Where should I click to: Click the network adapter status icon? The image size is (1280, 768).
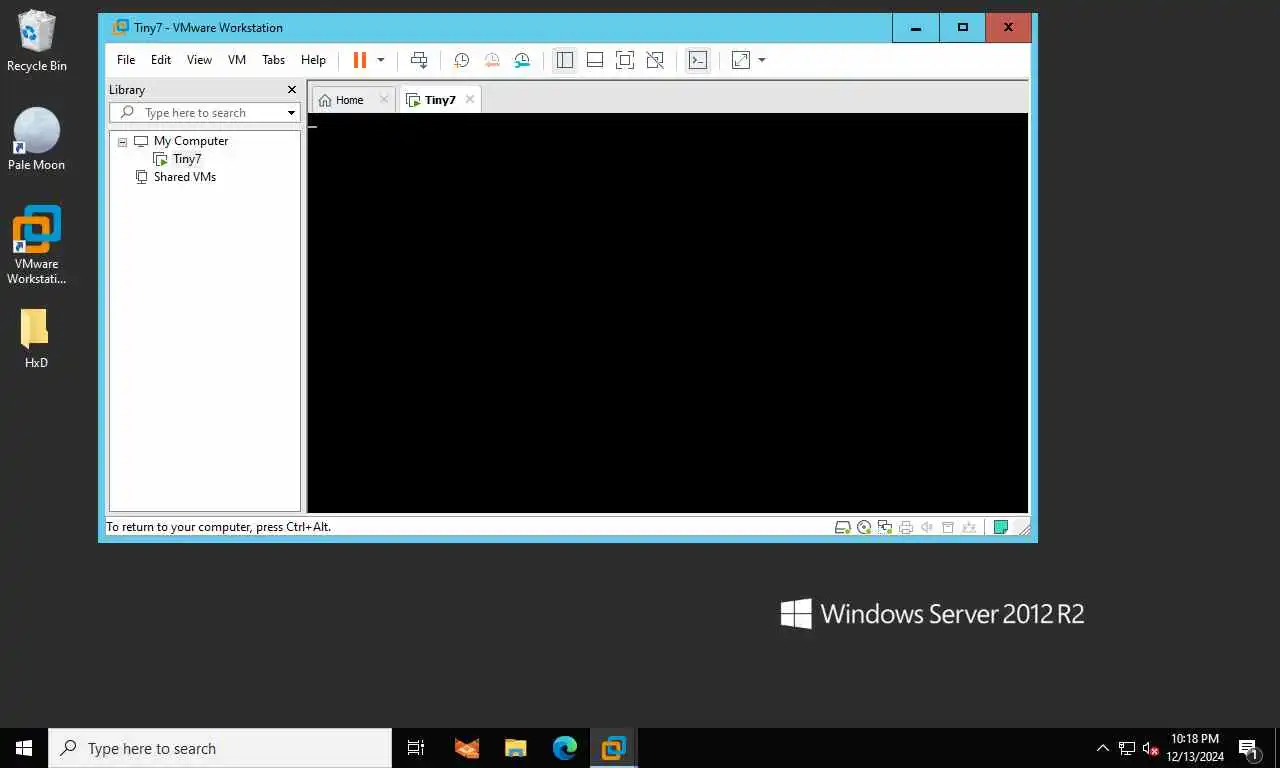(885, 527)
